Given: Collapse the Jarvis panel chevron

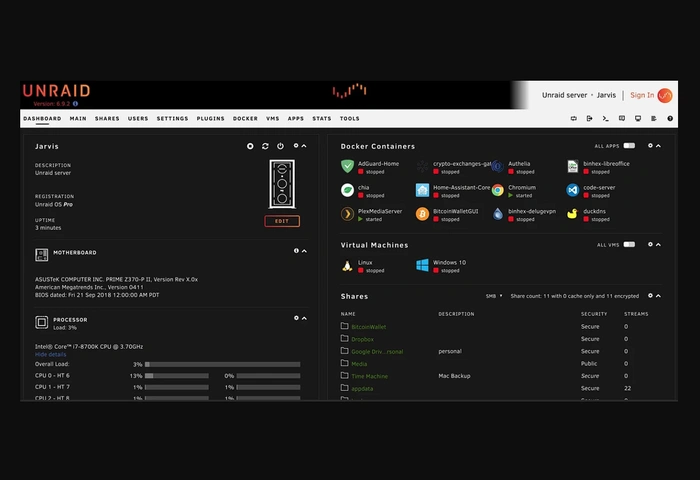Looking at the screenshot, I should coord(304,146).
